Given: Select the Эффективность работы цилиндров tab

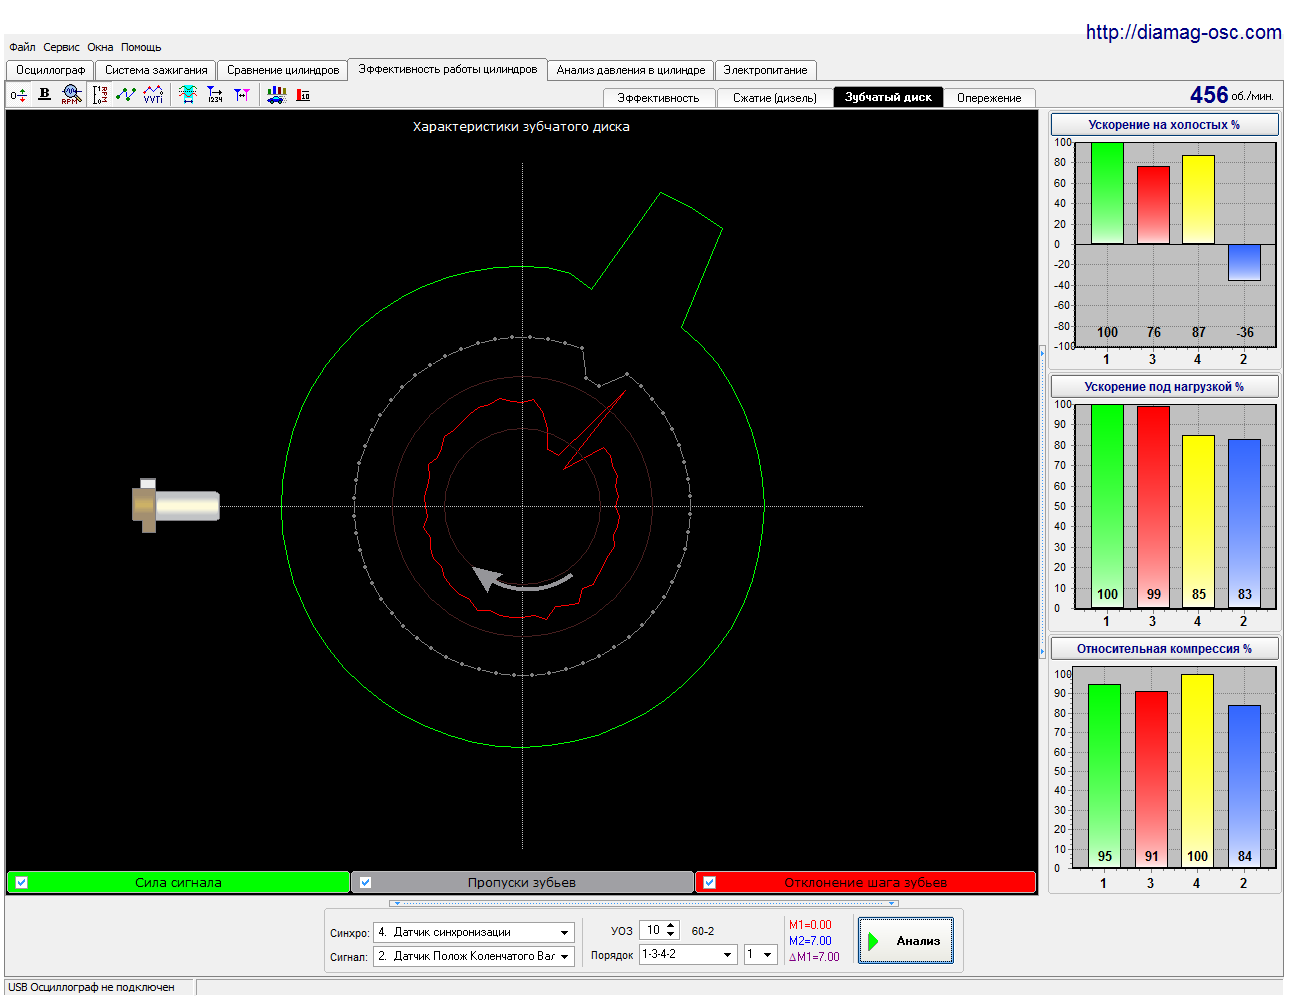Looking at the screenshot, I should 448,69.
